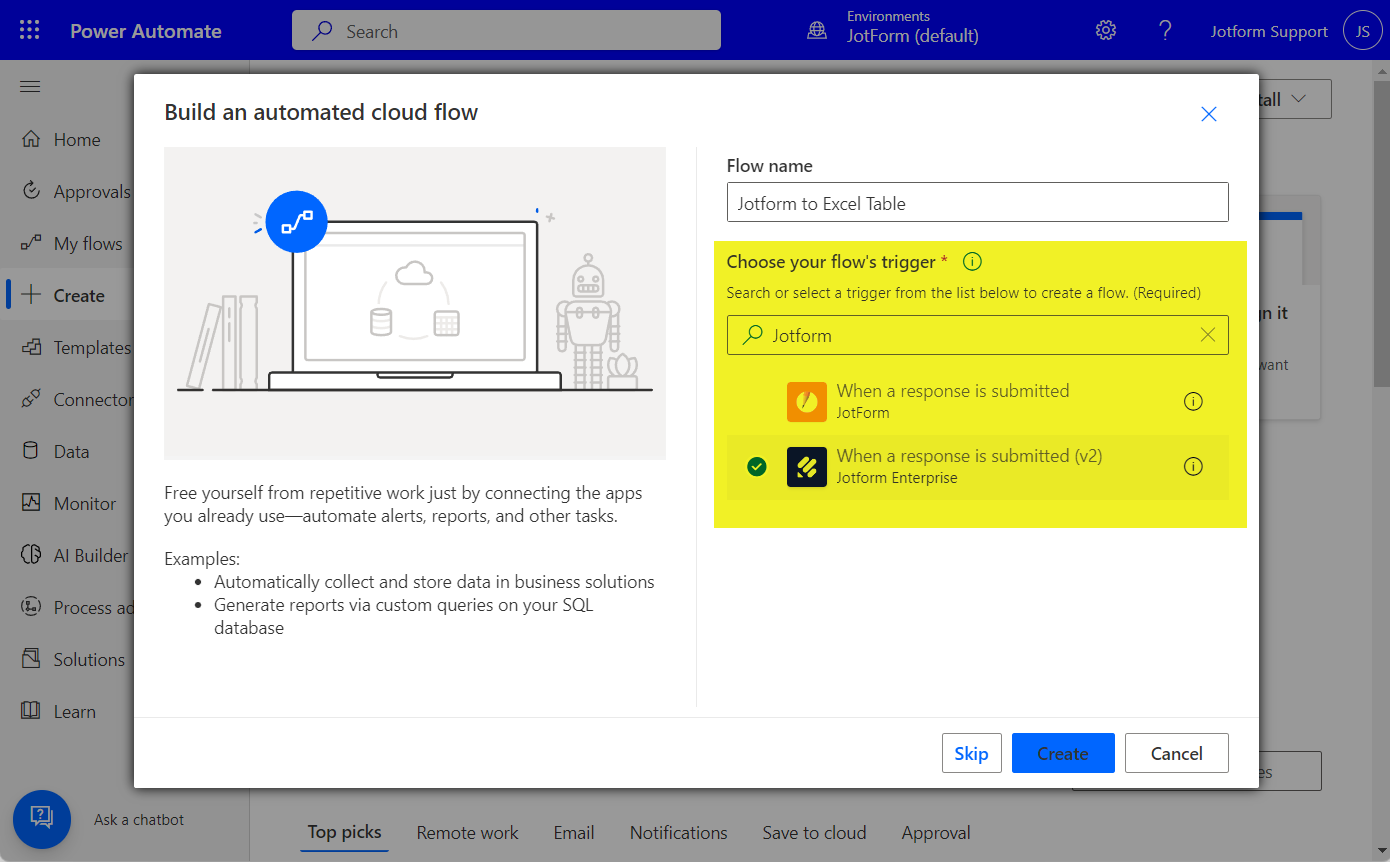
Task: Click the JotForm orange trigger icon
Action: 806,402
